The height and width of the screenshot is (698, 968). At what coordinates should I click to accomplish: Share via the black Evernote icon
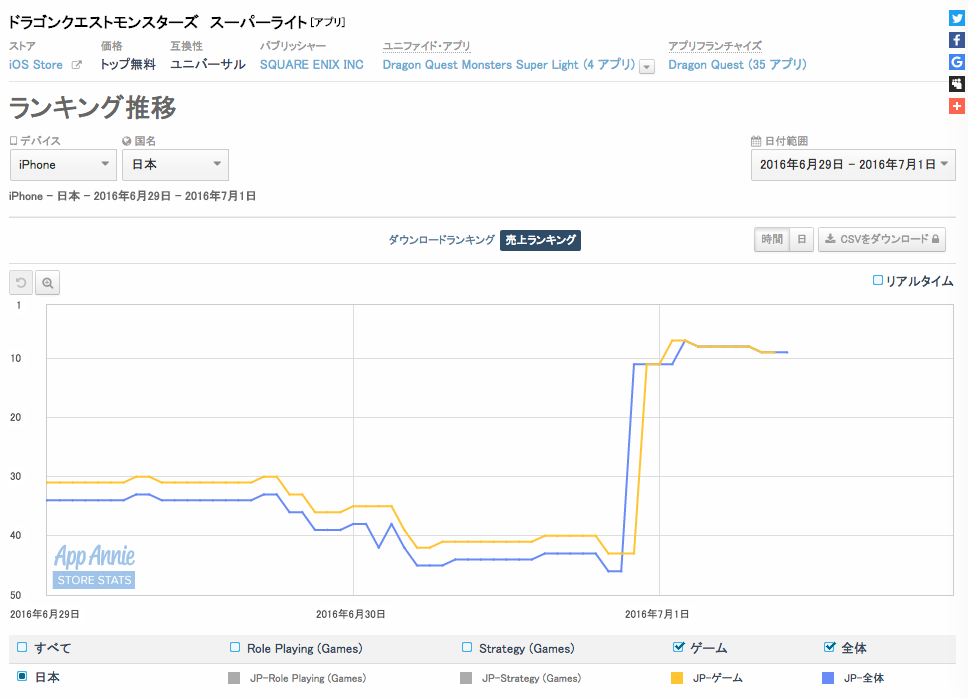956,84
